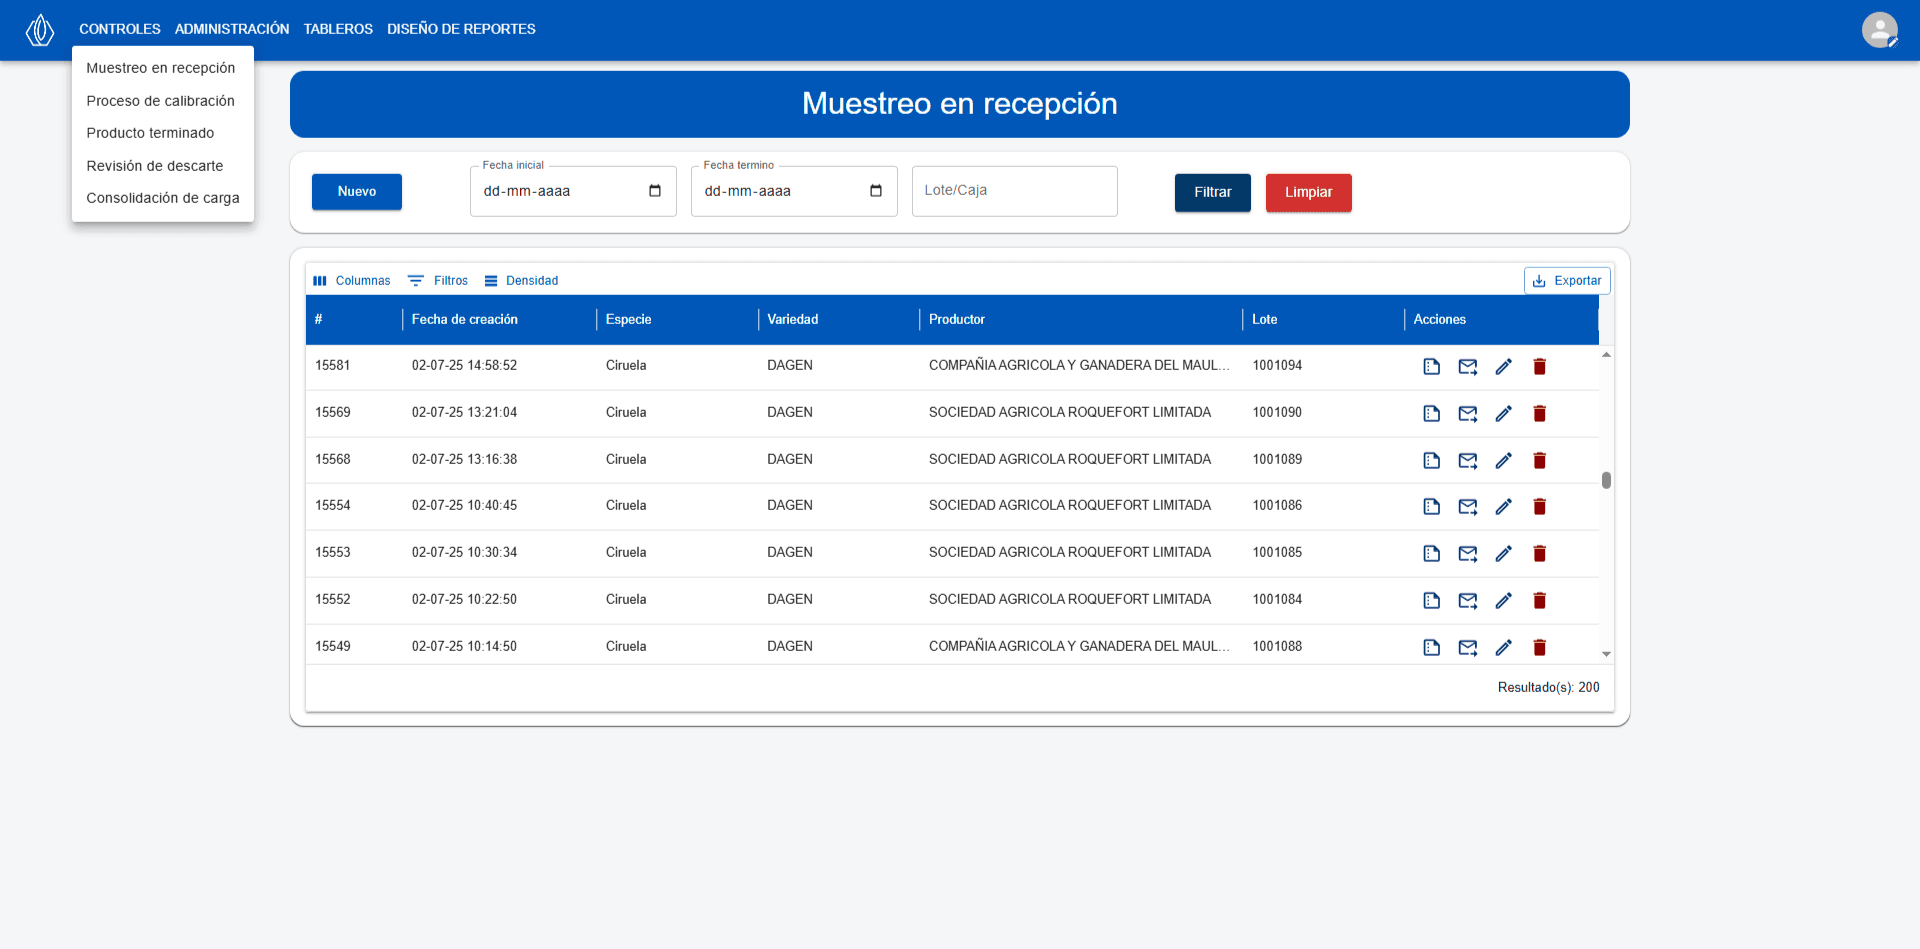This screenshot has width=1920, height=949.
Task: Sort by Productor column header
Action: click(x=957, y=320)
